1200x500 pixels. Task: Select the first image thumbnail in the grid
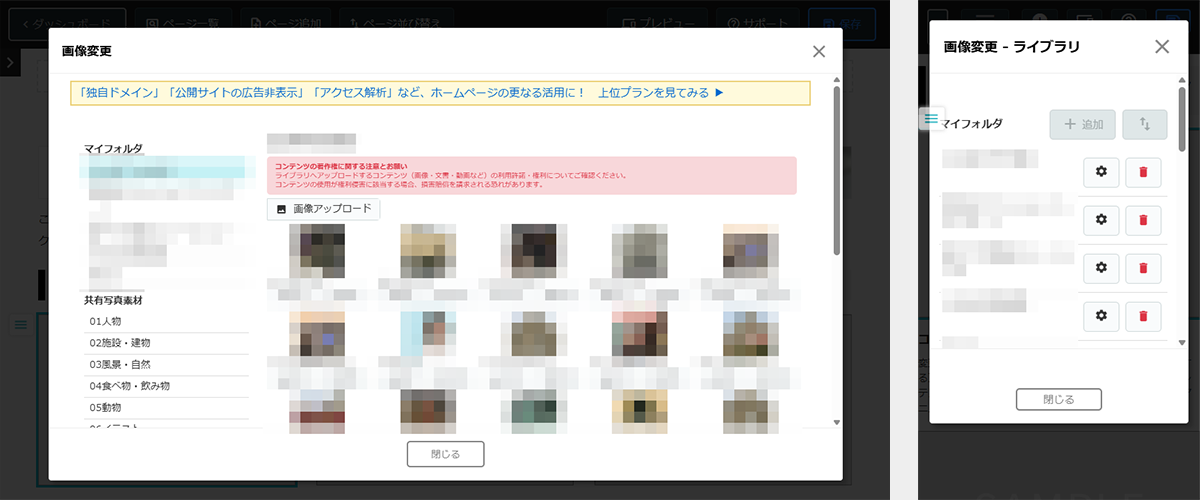[x=317, y=250]
